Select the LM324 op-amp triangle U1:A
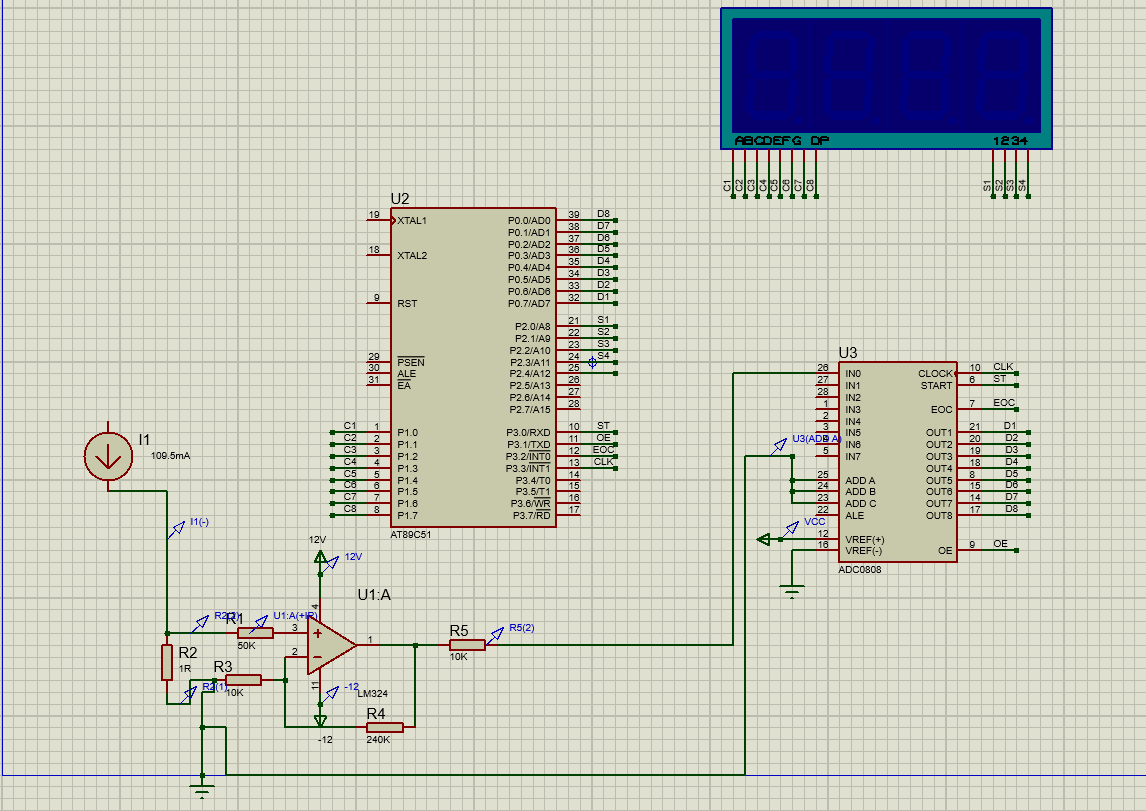1146x811 pixels. (x=331, y=645)
